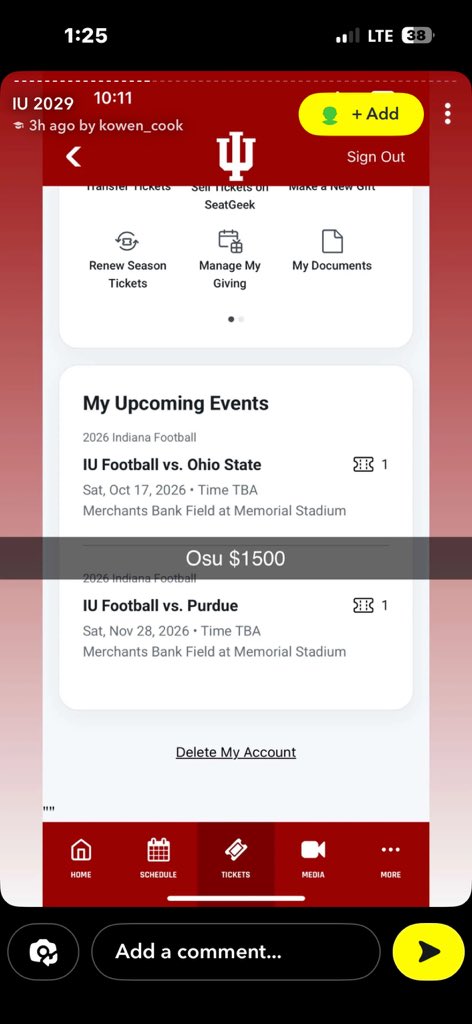The width and height of the screenshot is (472, 1024).
Task: Tap the Ohio State ticket count icon
Action: click(364, 464)
